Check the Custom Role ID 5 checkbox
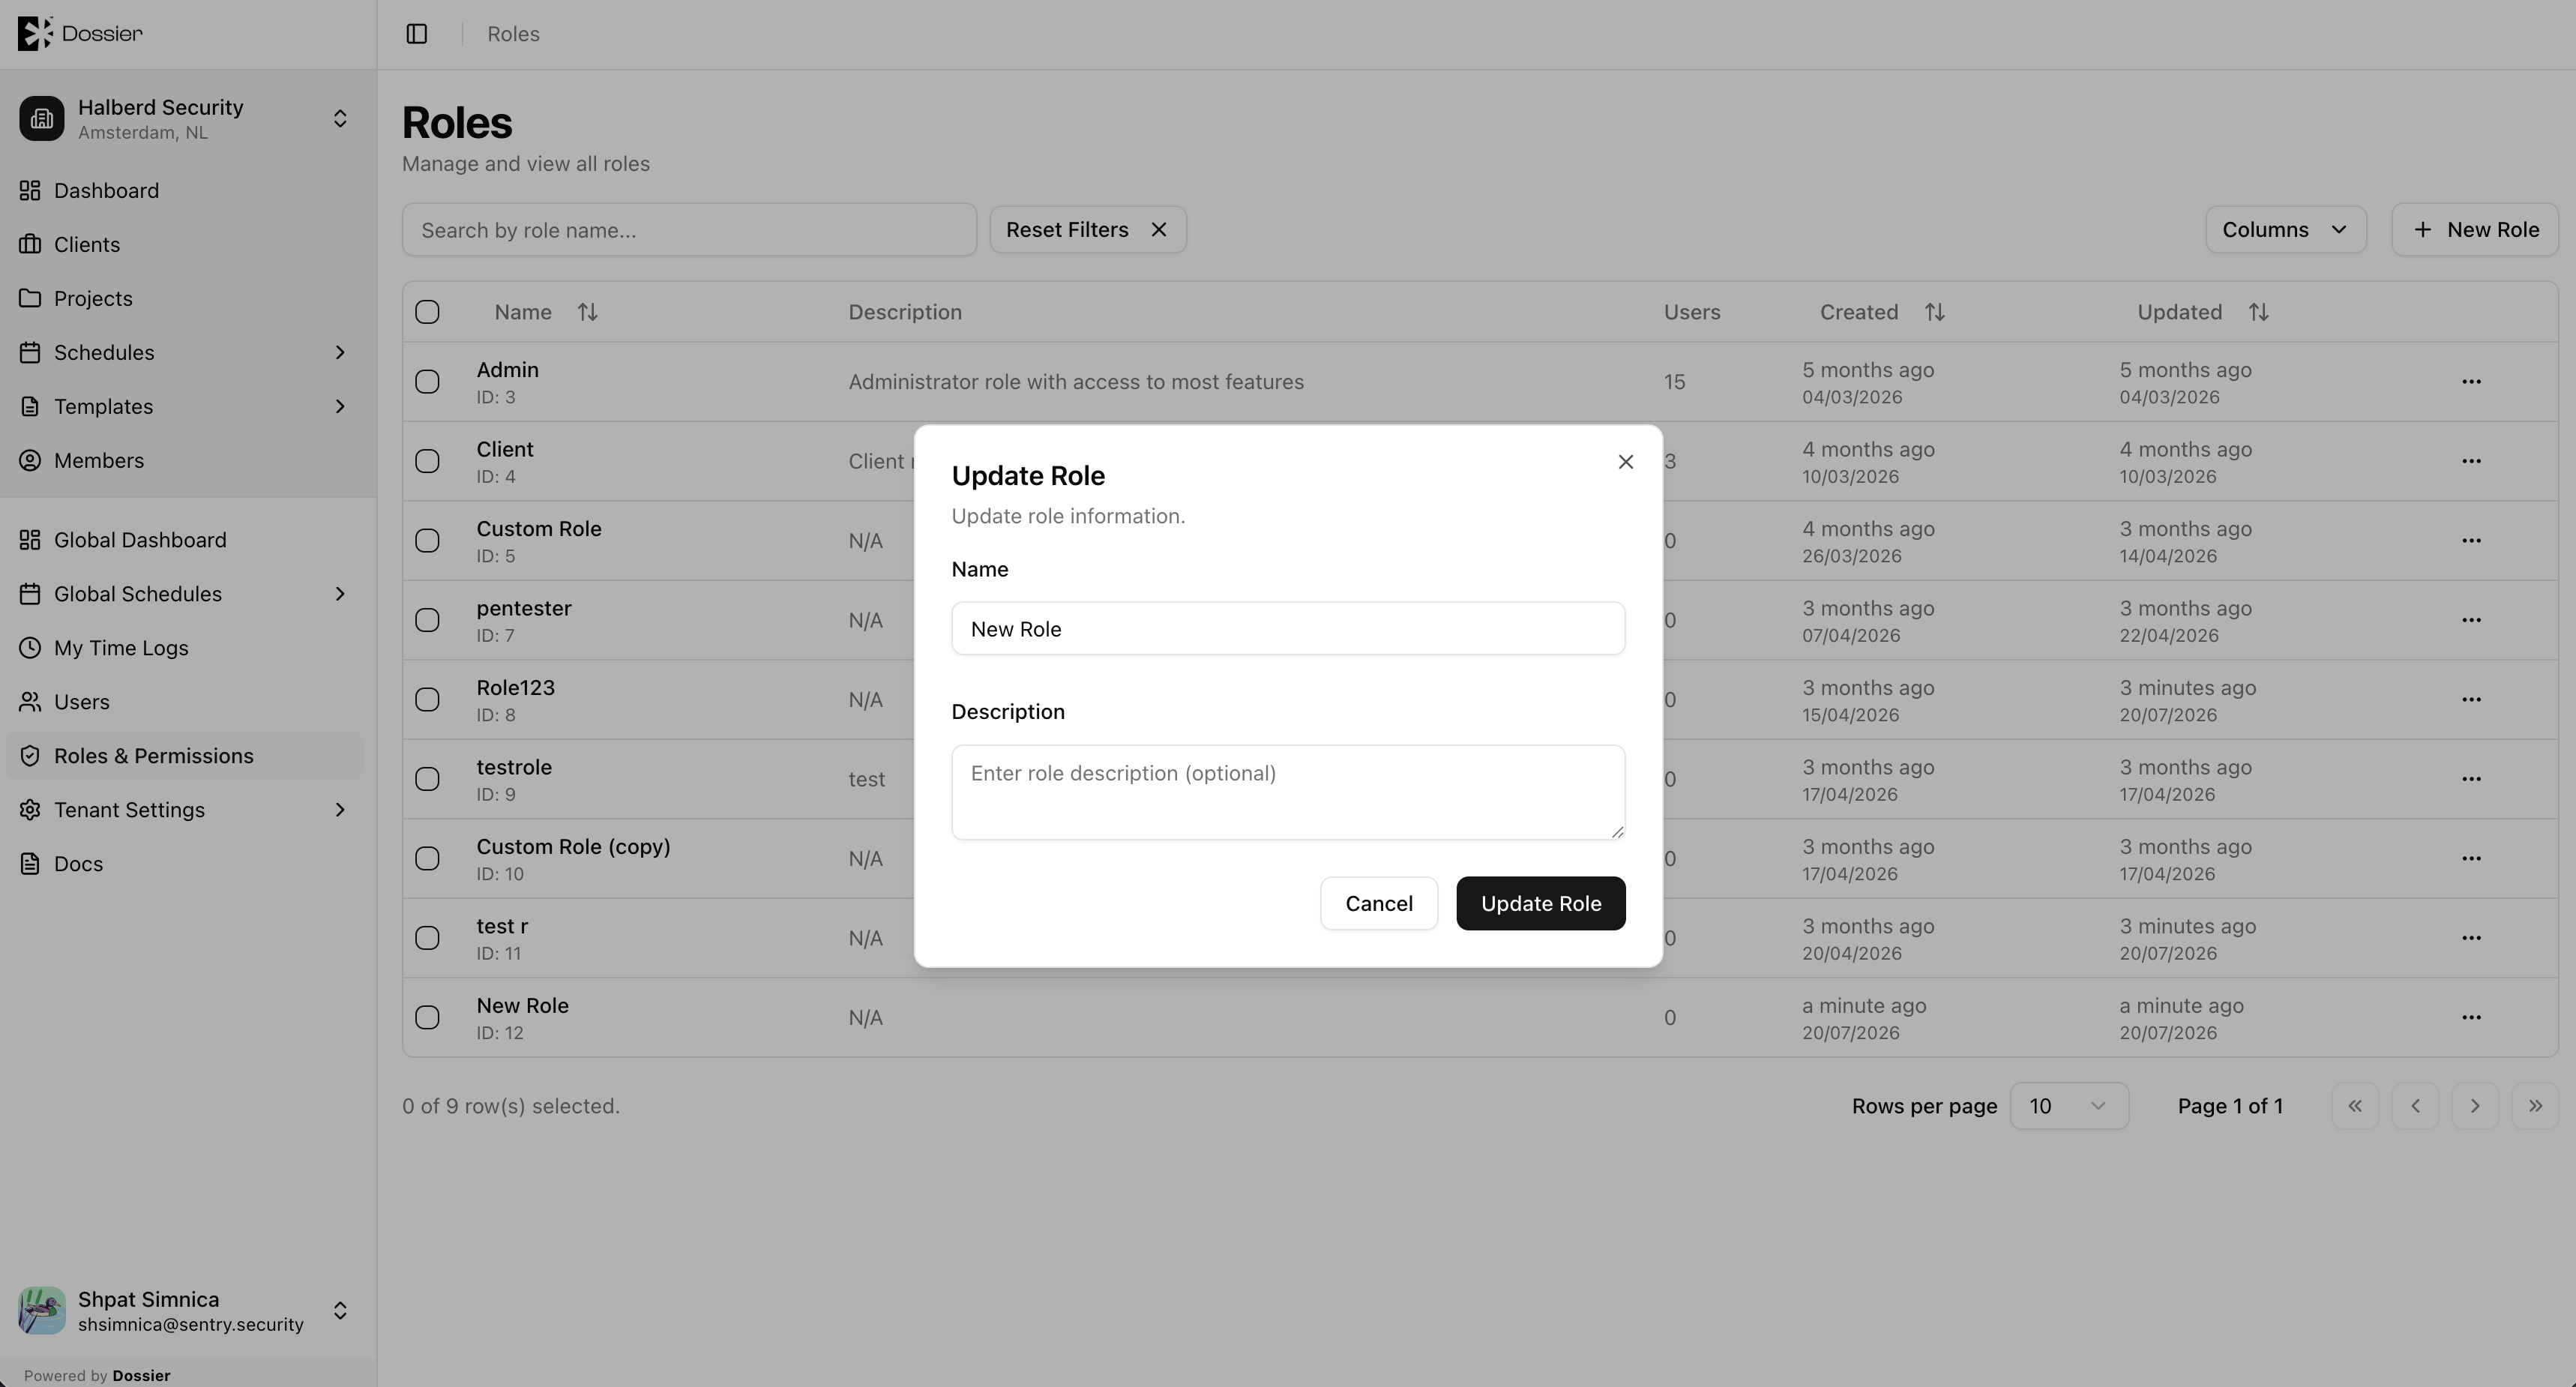The height and width of the screenshot is (1387, 2576). (x=427, y=541)
